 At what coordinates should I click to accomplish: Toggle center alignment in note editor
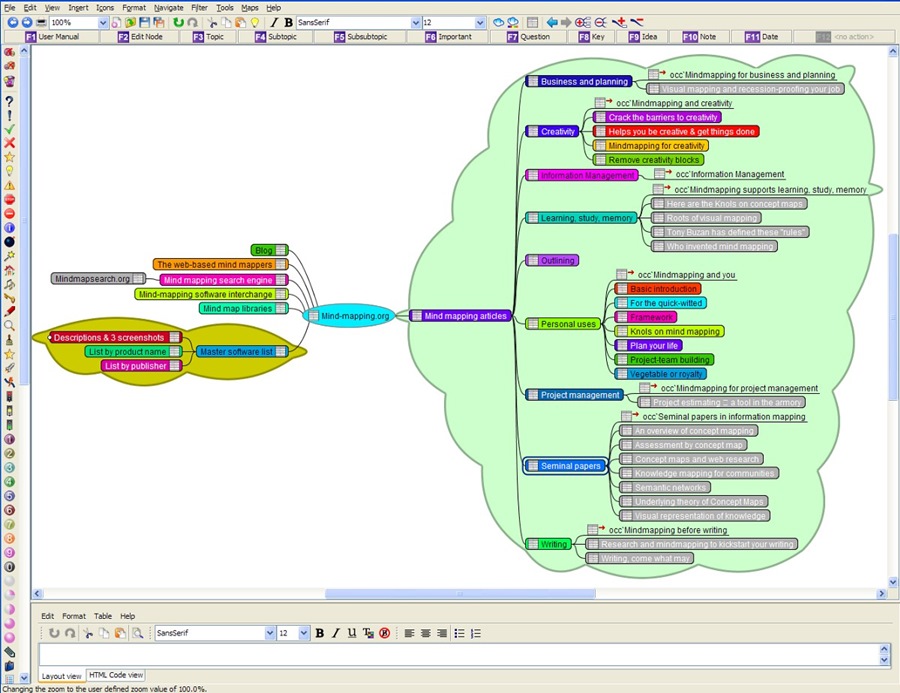[x=425, y=633]
